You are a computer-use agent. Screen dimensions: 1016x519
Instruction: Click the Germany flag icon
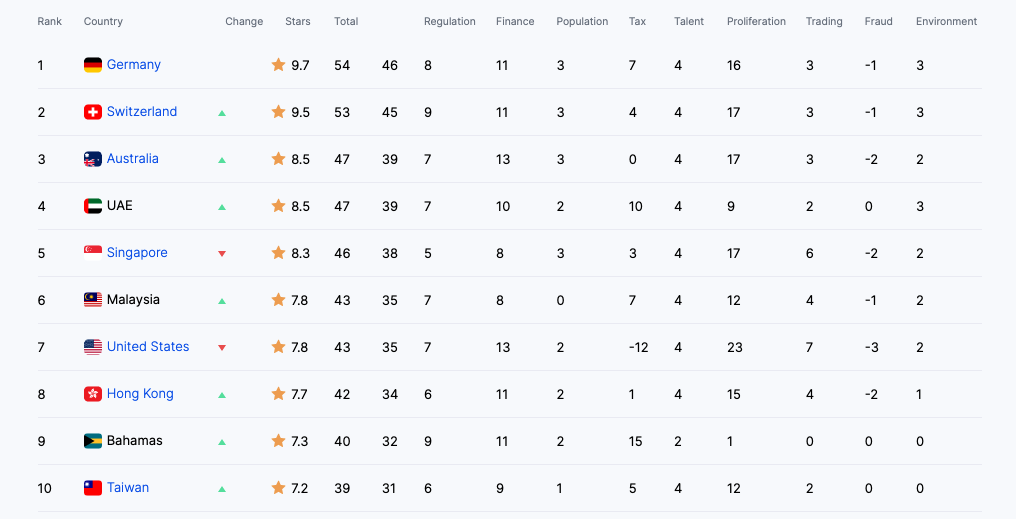[93, 65]
